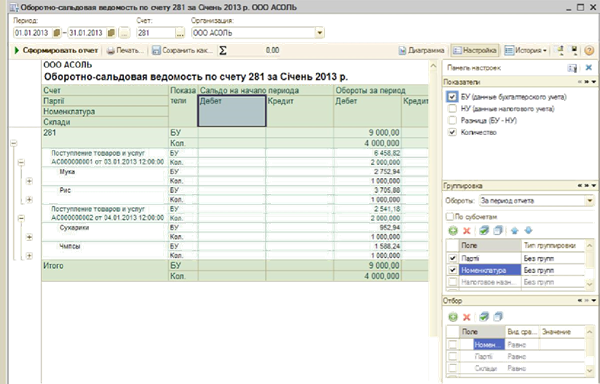Toggle the По субсчетам checkbox
Viewport: 600px width, 384px height.
point(450,216)
